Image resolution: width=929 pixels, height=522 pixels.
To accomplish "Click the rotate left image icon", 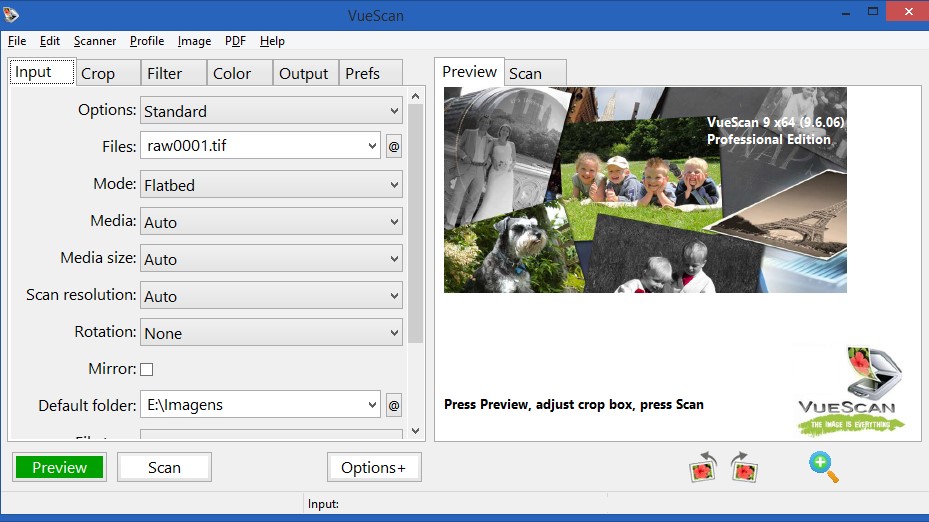I will click(703, 467).
